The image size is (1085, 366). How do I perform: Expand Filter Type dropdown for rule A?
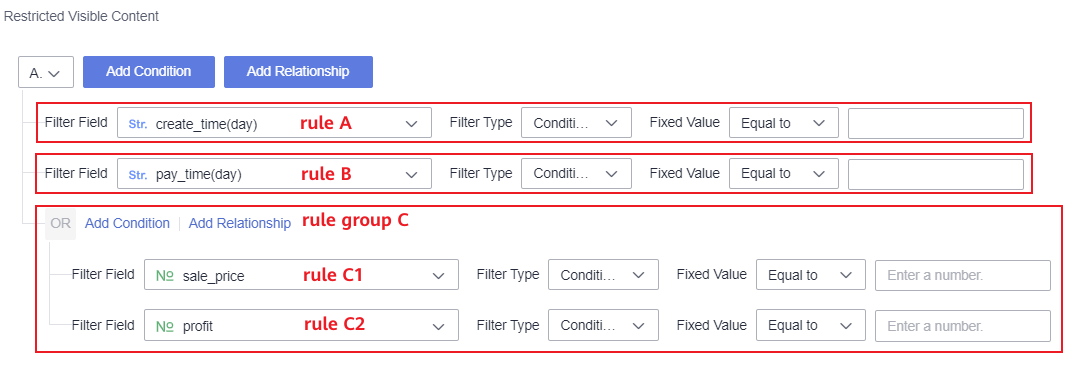576,123
